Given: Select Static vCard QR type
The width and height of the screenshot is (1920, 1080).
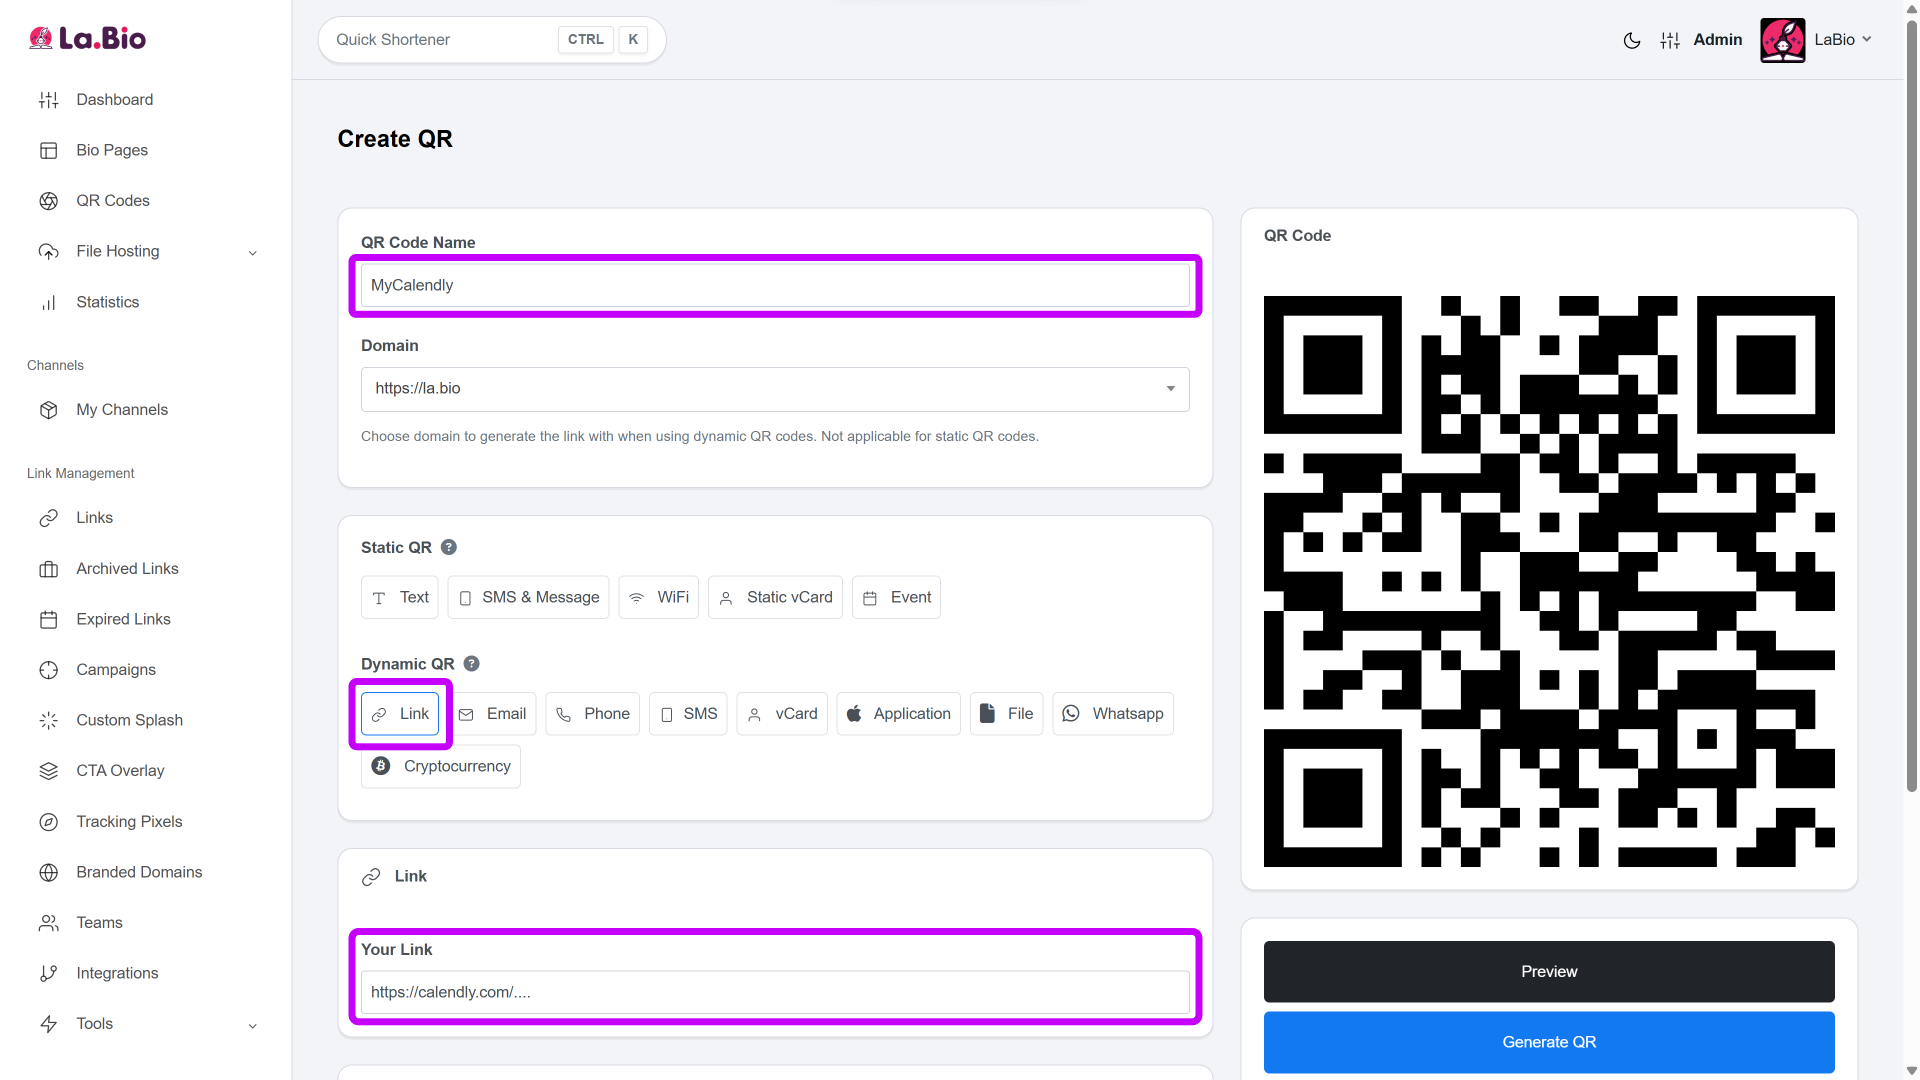Looking at the screenshot, I should 775,597.
